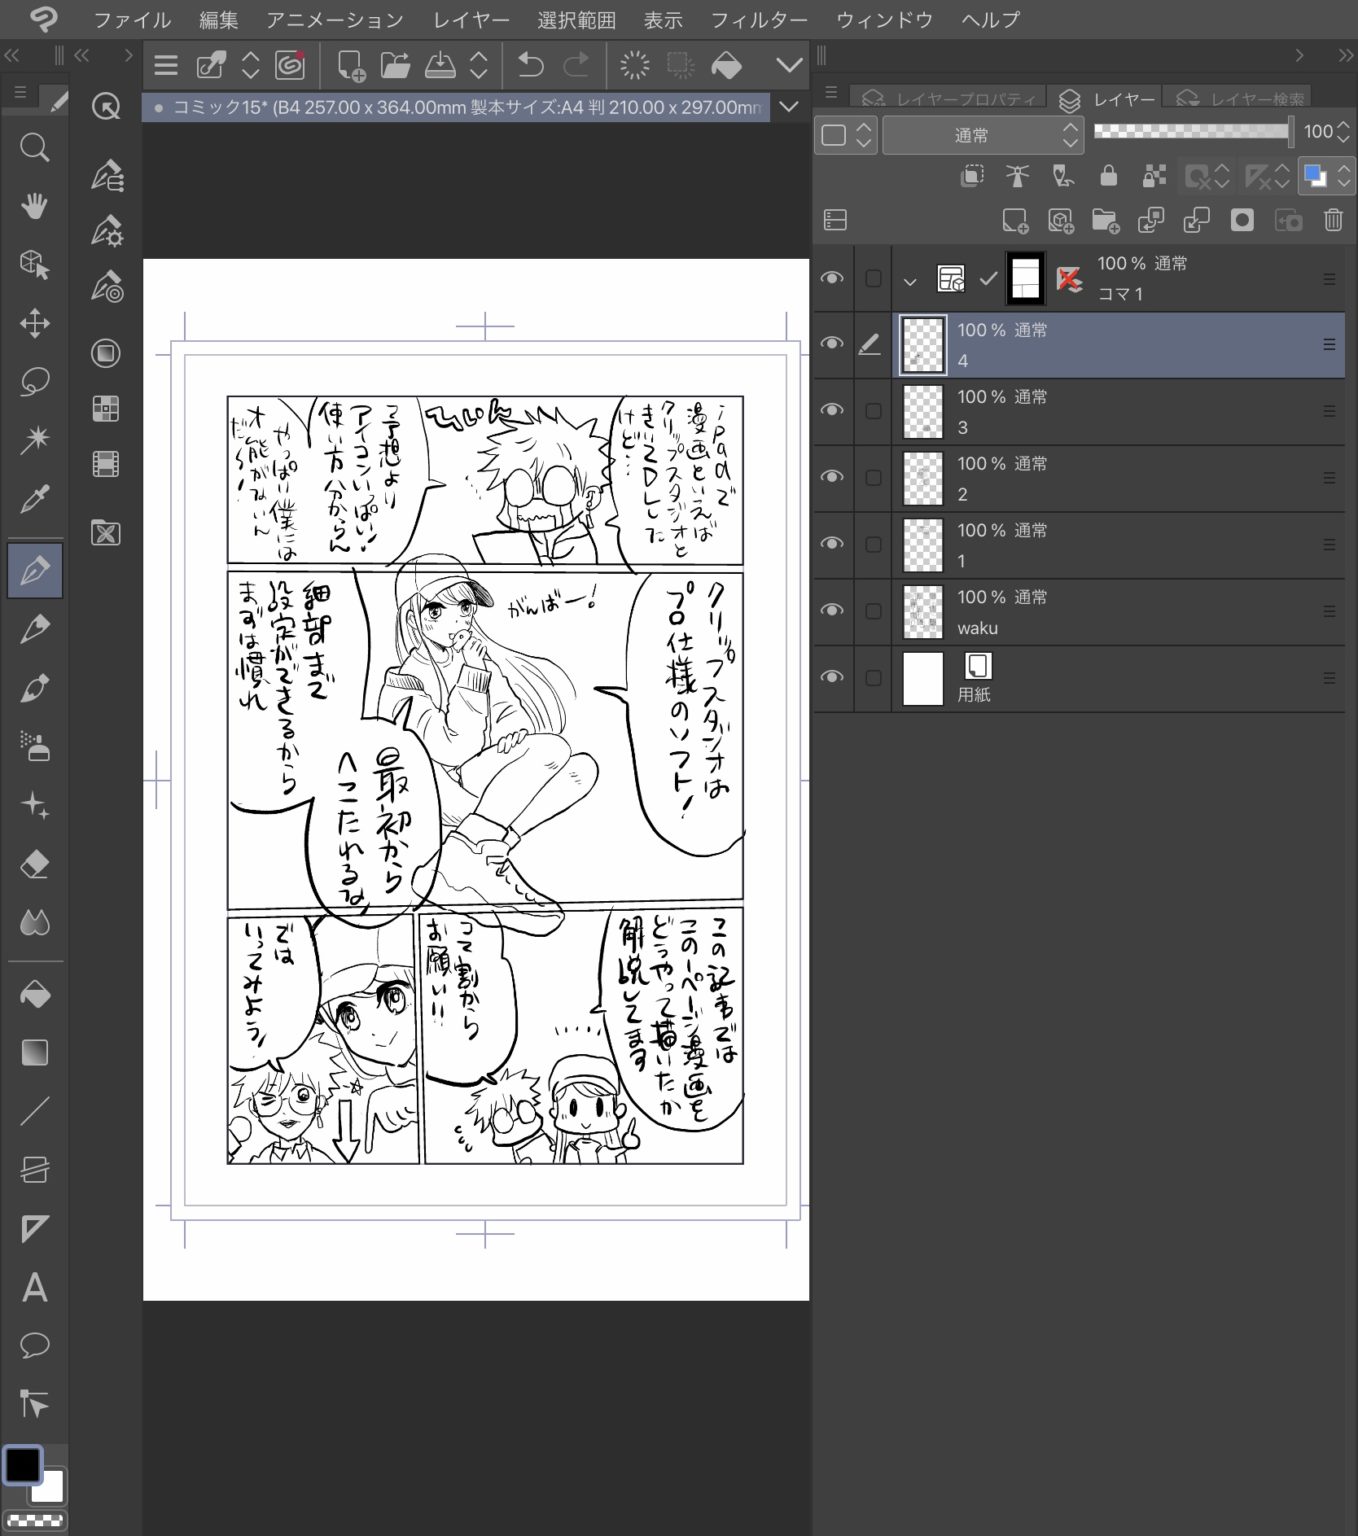The image size is (1358, 1536).
Task: Collapse the コマ1 folder
Action: coord(910,280)
